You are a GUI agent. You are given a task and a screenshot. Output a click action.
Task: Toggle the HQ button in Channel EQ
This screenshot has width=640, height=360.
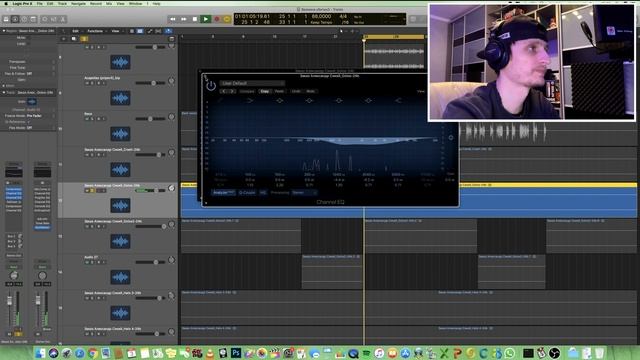pyautogui.click(x=263, y=192)
